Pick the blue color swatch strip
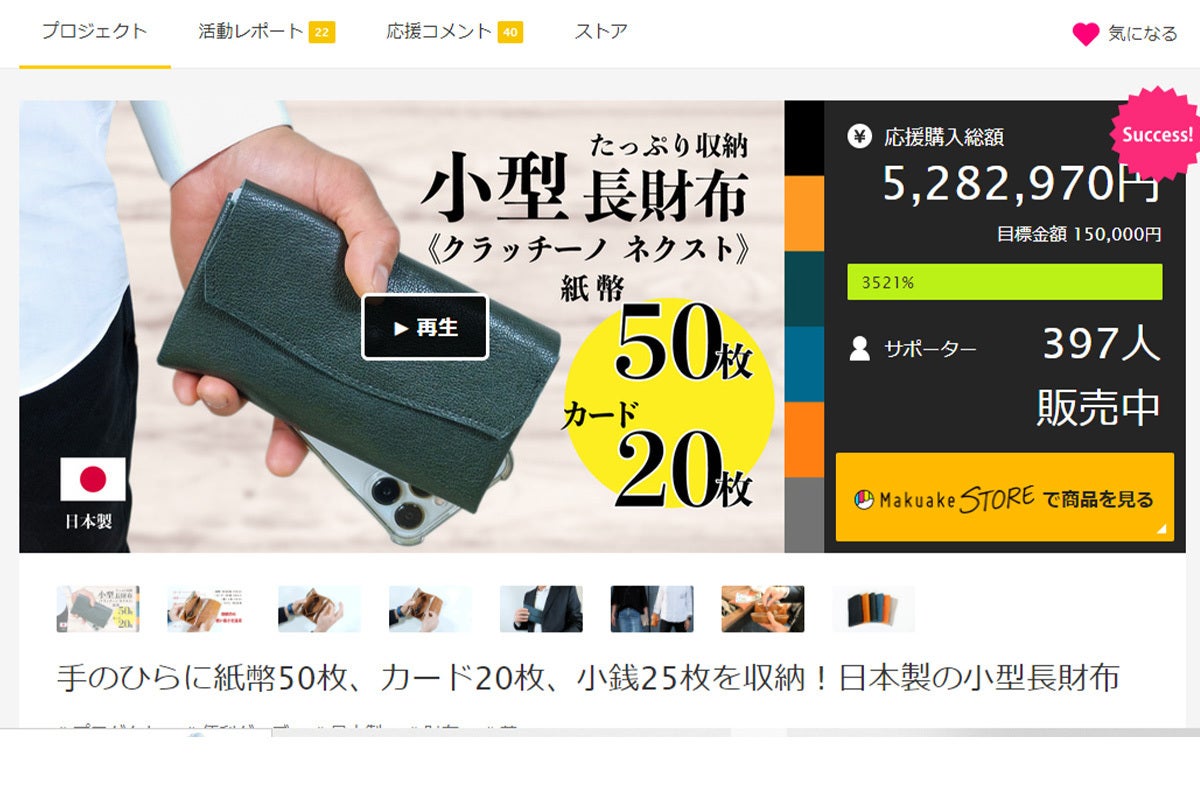1200x800 pixels. coord(805,364)
